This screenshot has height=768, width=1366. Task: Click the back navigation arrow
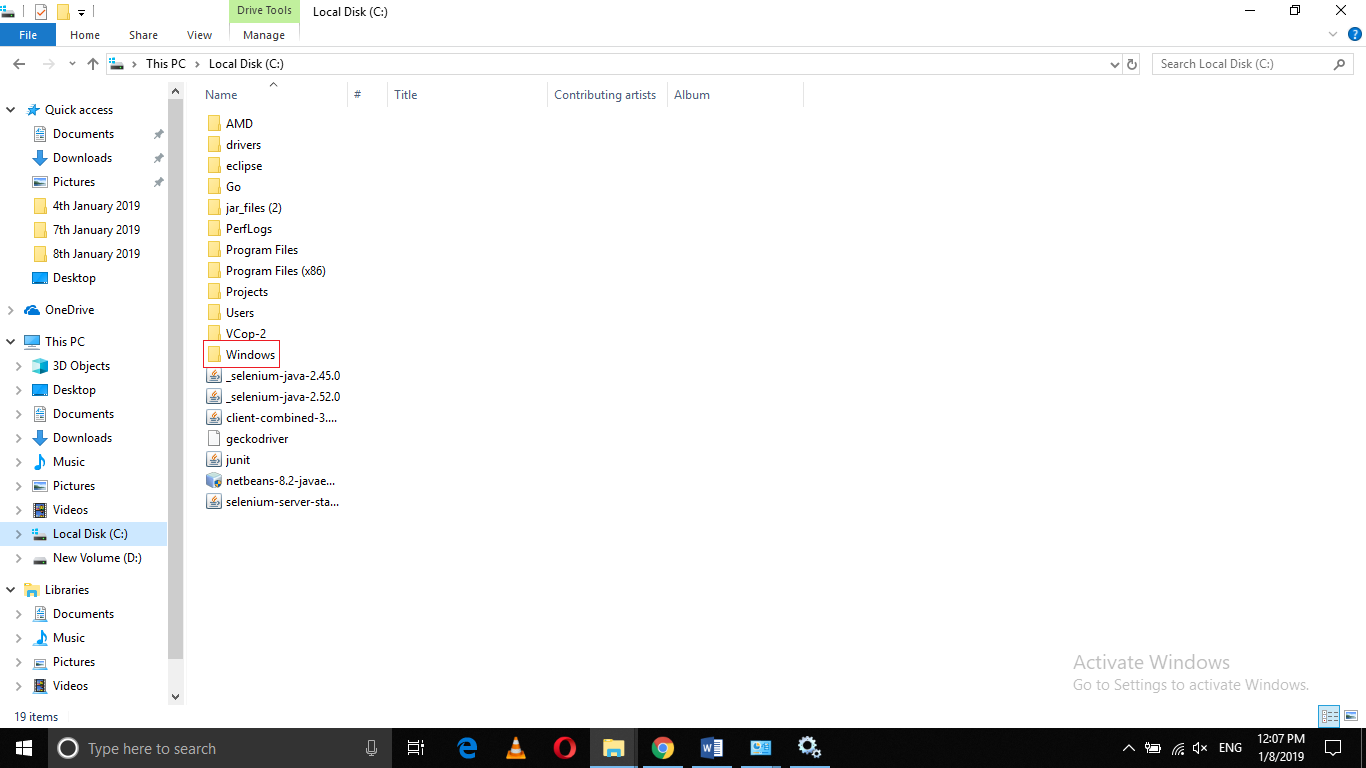click(x=18, y=63)
